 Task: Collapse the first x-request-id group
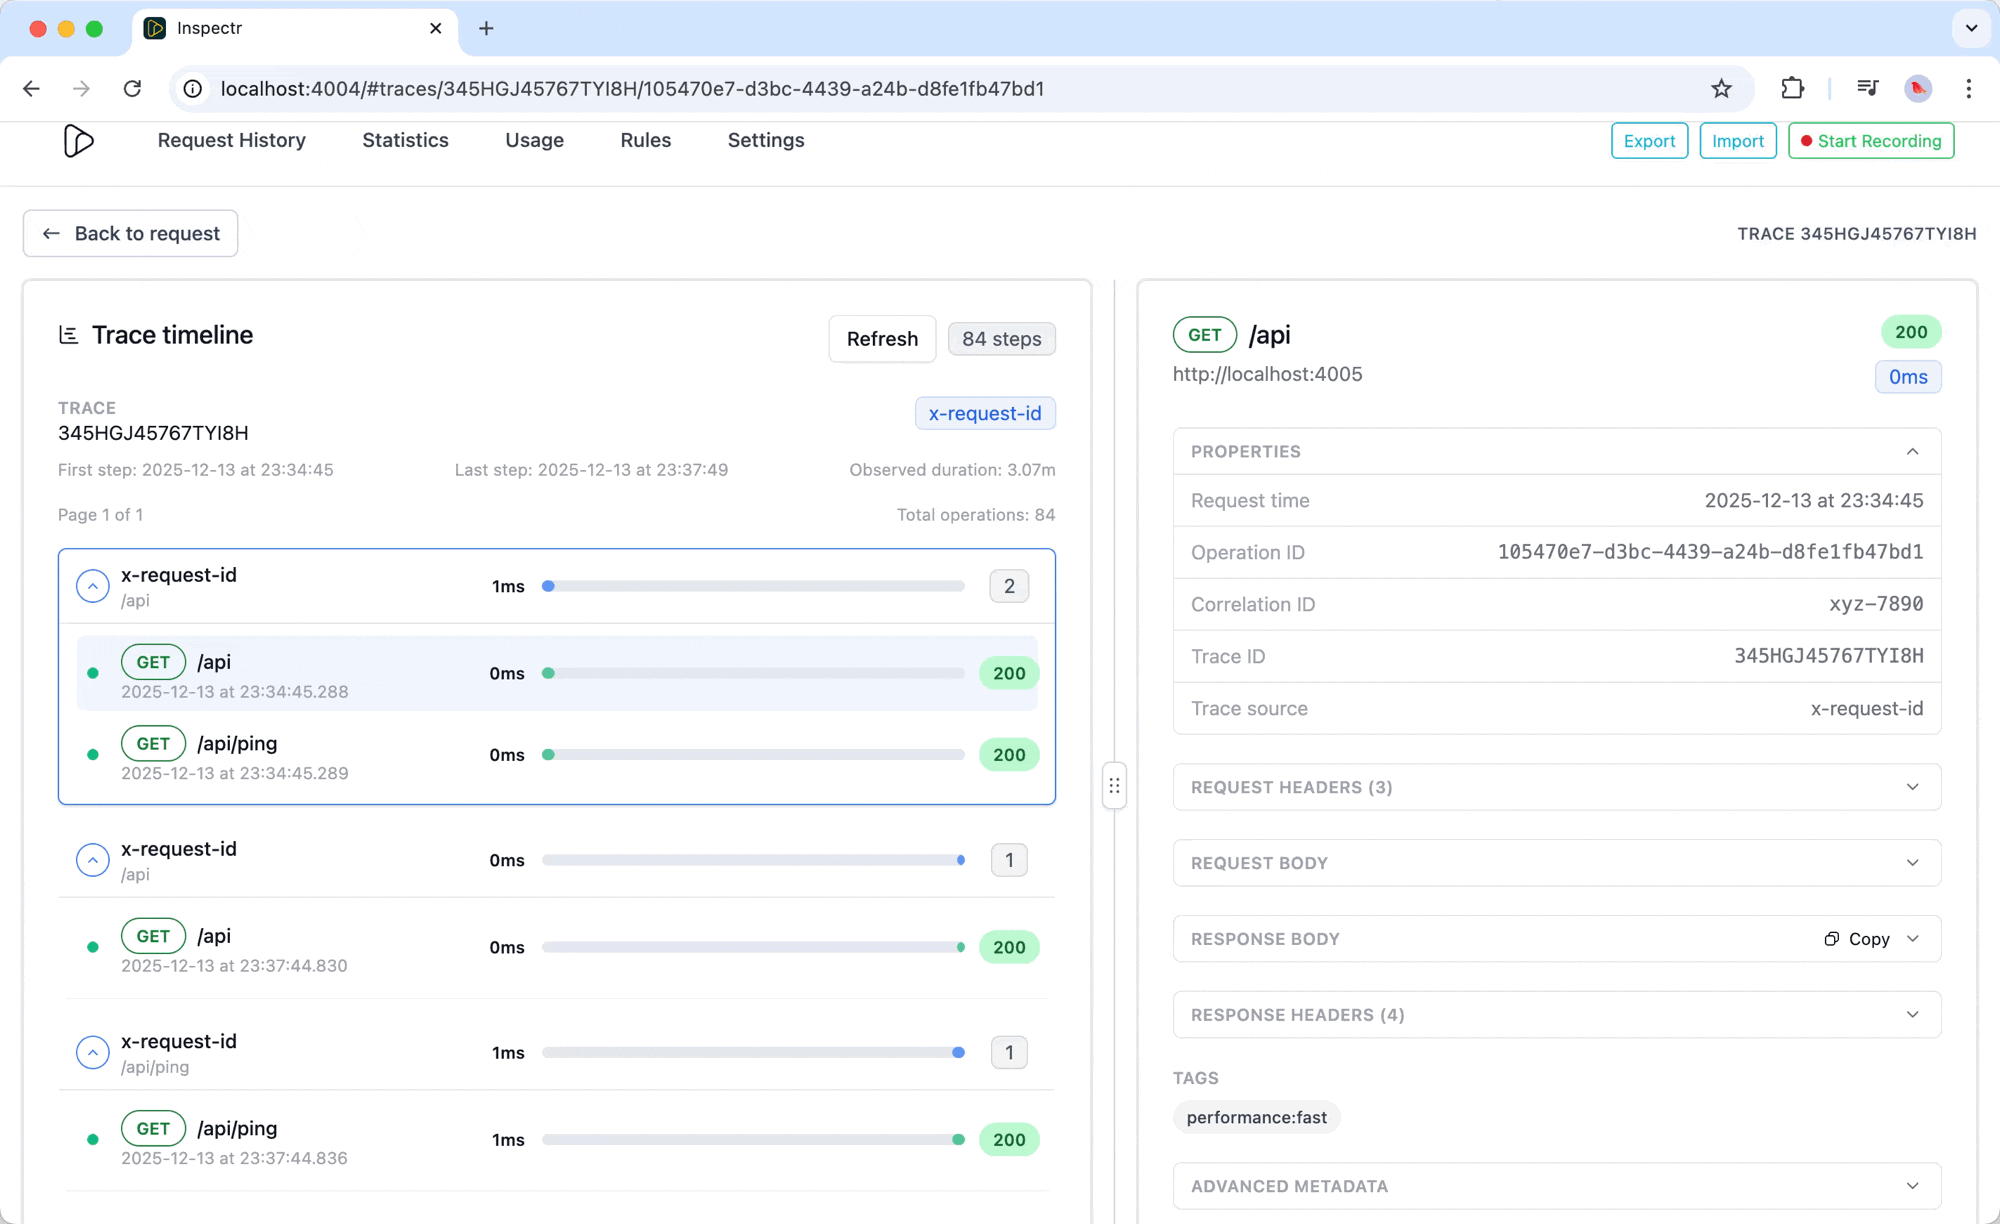point(93,586)
